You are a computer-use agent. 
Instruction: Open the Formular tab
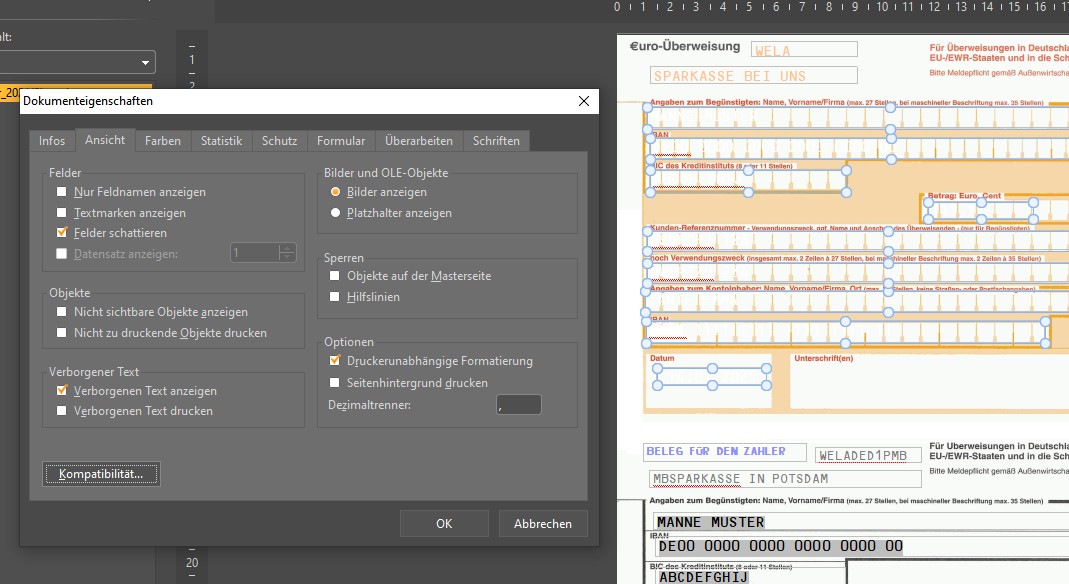[341, 140]
